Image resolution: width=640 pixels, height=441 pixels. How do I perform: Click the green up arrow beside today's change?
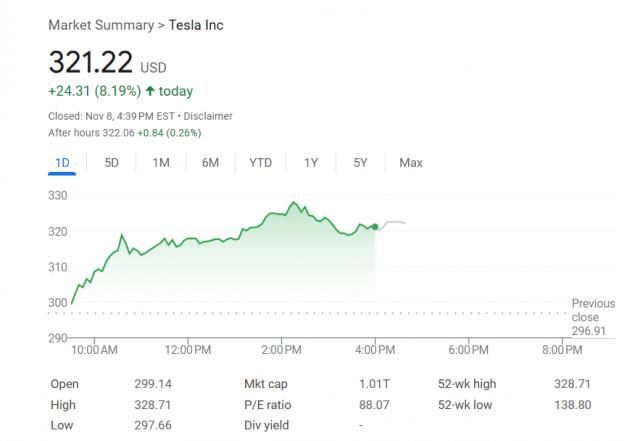[x=150, y=91]
